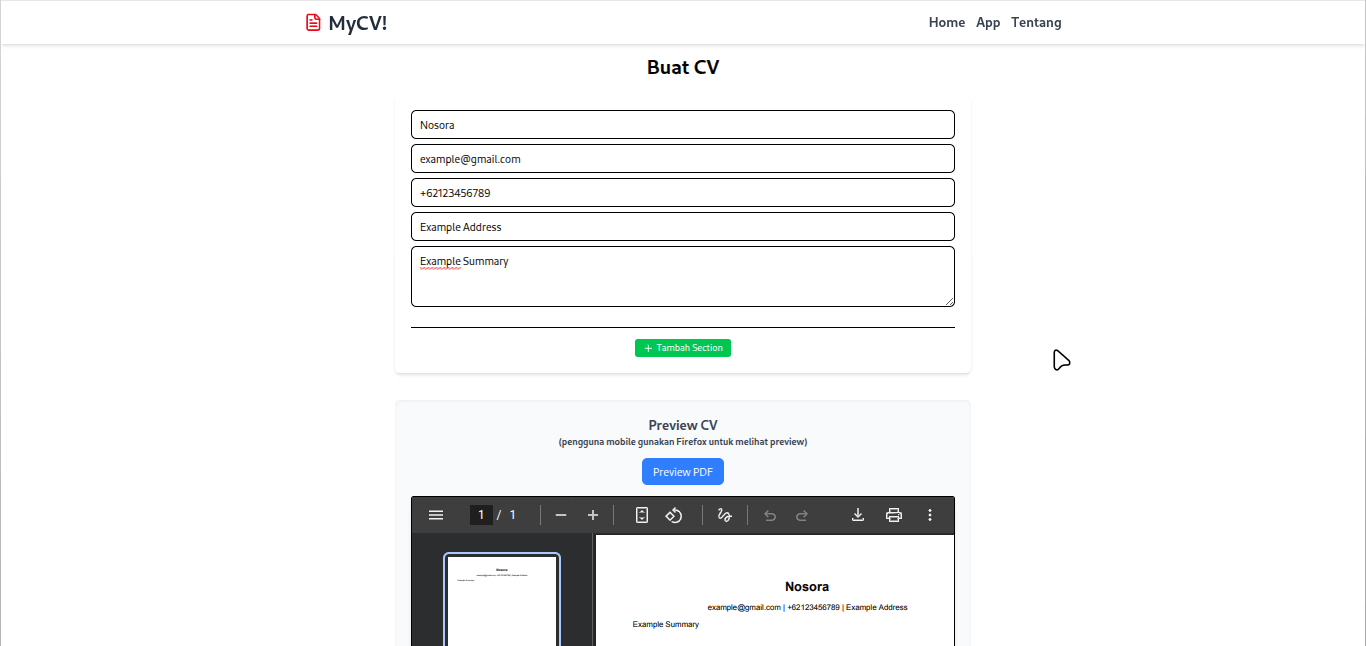Click the Preview CV heading

coord(683,425)
